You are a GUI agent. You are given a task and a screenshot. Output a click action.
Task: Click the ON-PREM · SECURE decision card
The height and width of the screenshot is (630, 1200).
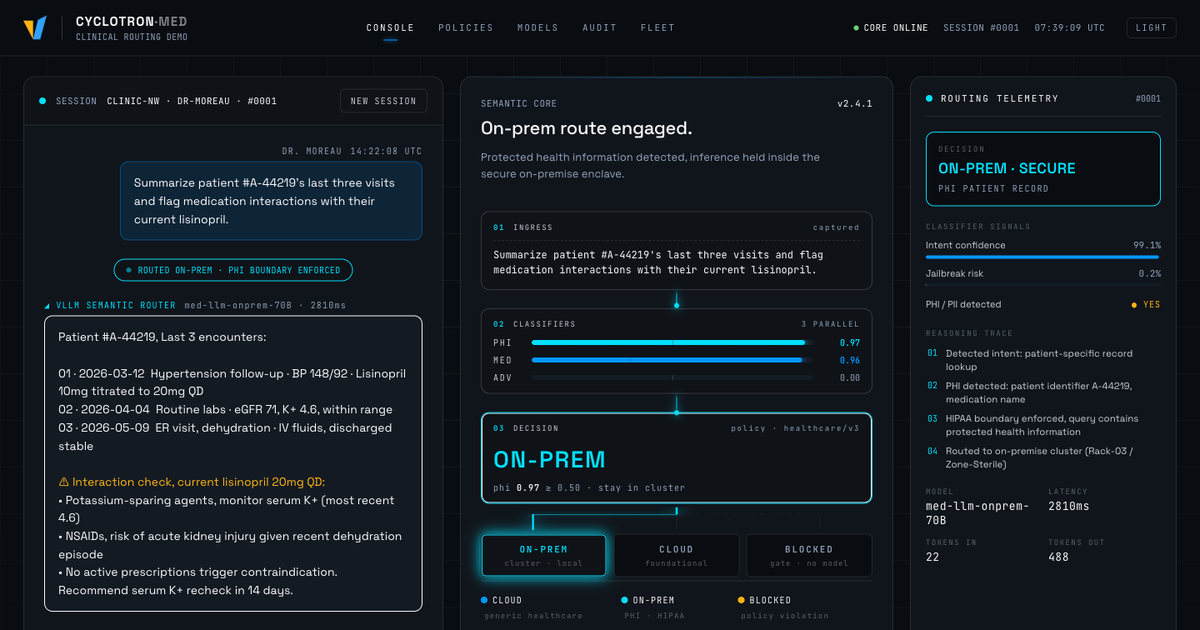(1043, 169)
